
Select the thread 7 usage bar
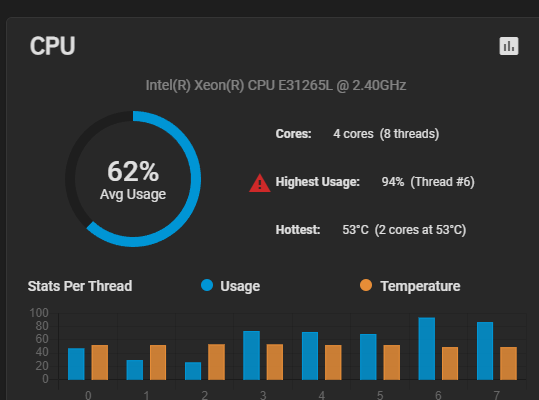click(x=485, y=351)
